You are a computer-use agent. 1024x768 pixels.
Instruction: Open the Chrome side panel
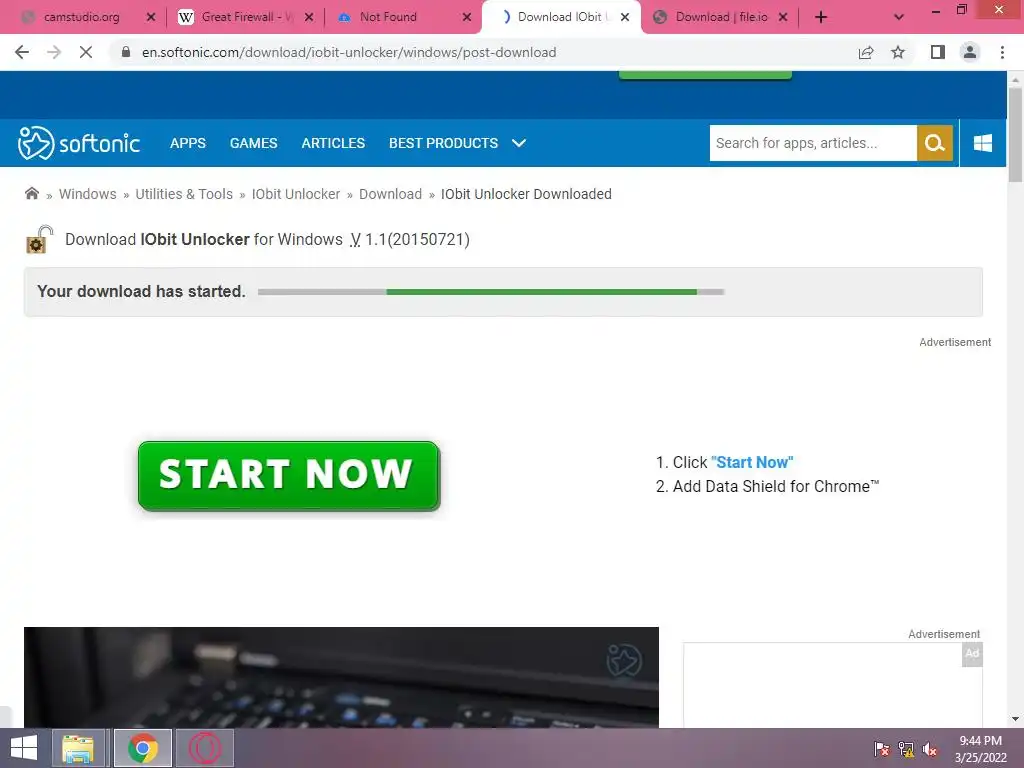938,52
